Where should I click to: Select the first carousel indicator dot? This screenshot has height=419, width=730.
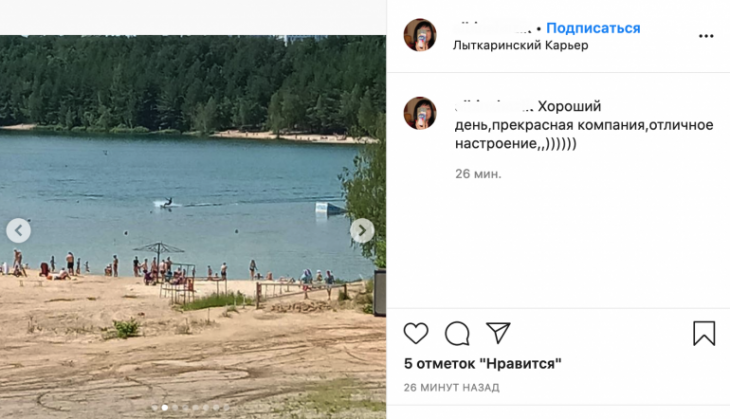(x=155, y=408)
